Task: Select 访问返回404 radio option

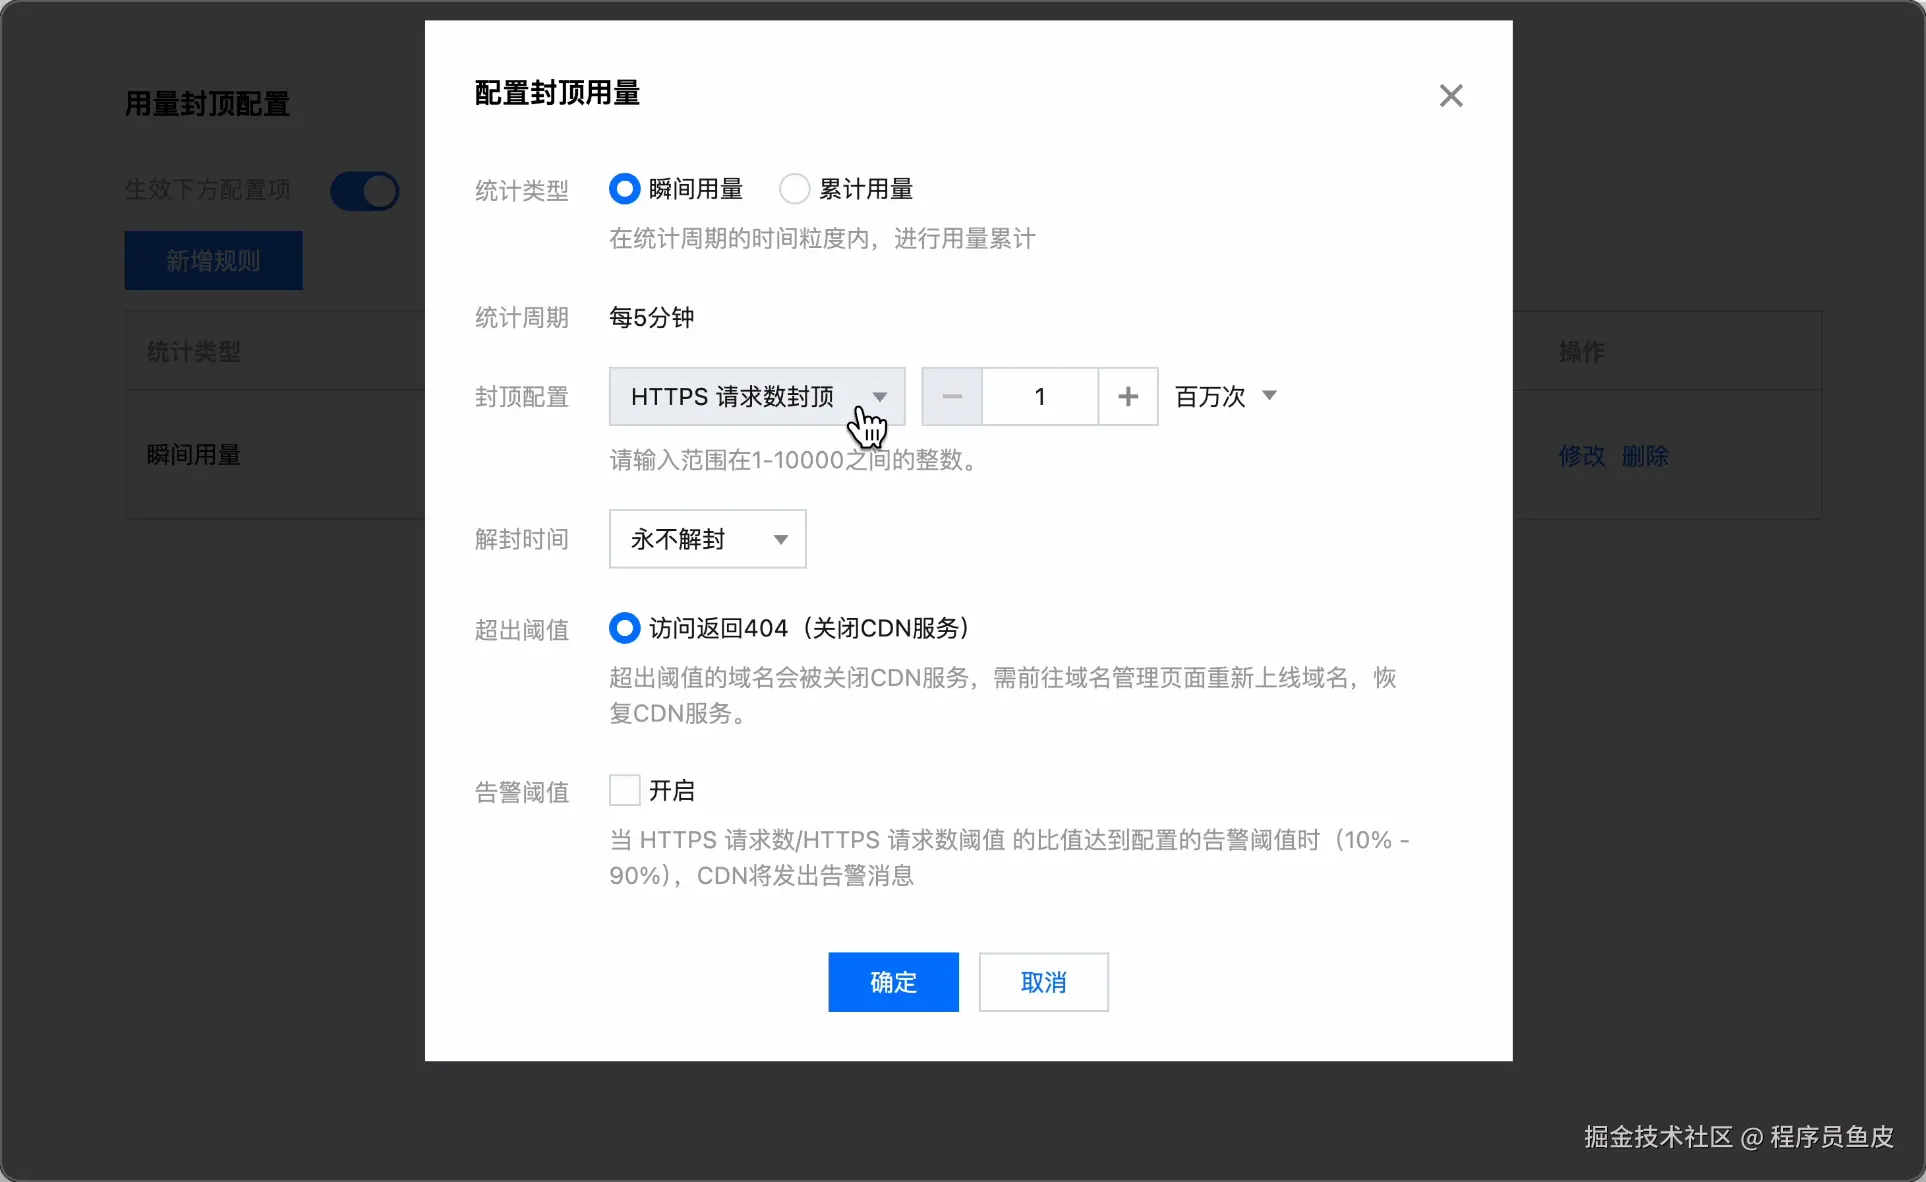Action: click(625, 628)
